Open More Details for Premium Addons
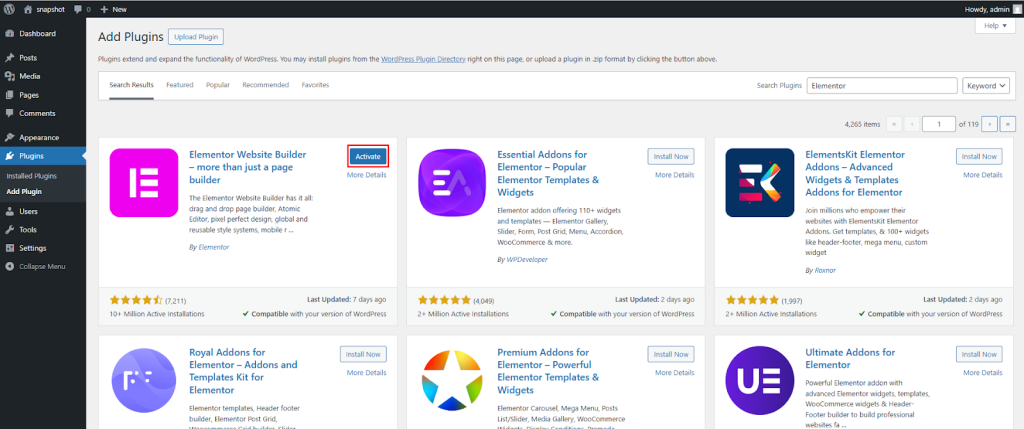The width and height of the screenshot is (1024, 429). [x=675, y=373]
